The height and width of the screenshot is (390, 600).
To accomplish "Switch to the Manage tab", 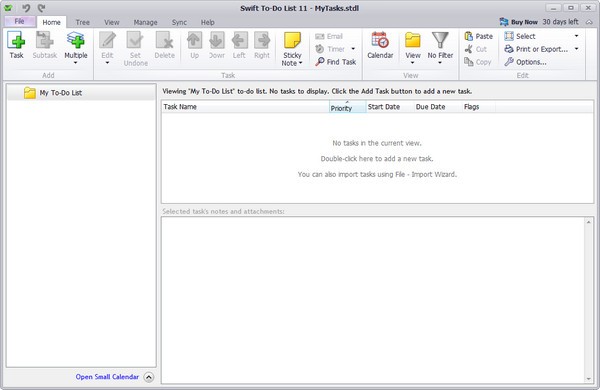I will [145, 22].
